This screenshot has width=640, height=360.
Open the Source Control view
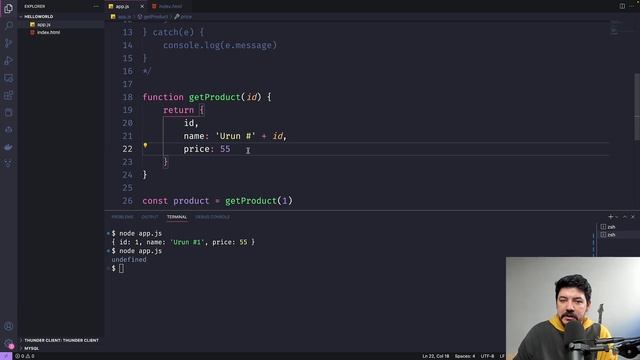click(x=8, y=43)
